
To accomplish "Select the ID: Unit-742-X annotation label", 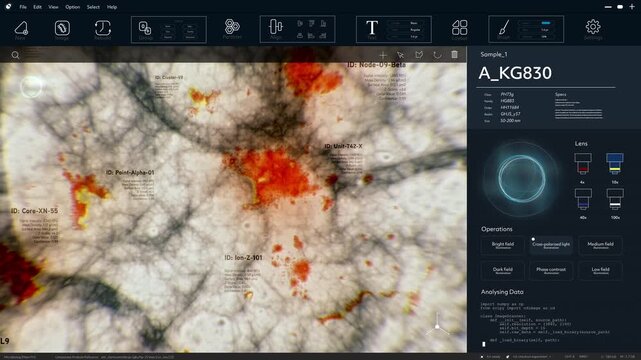I will point(343,146).
